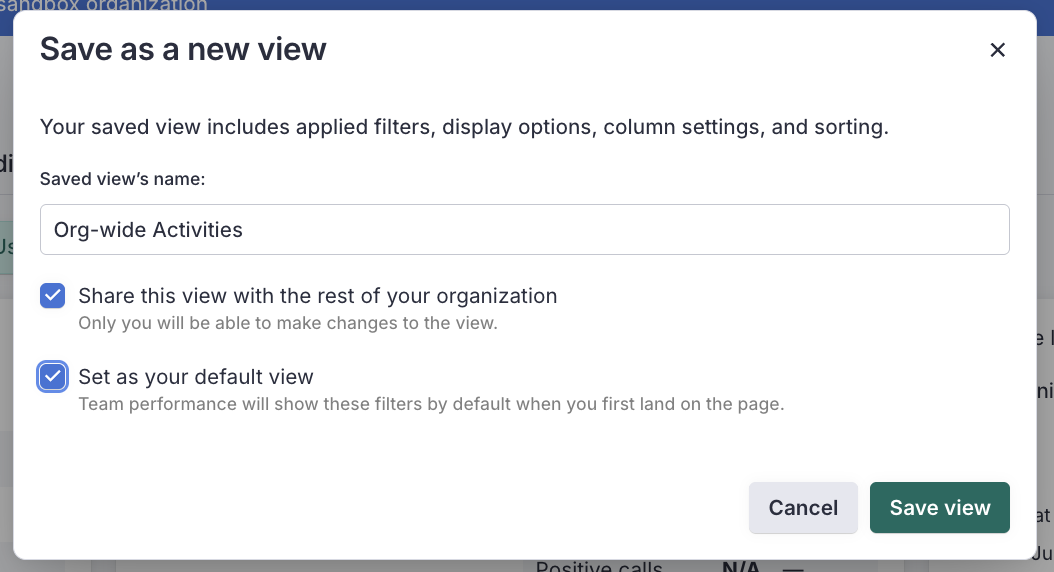Click the 'Save as a new view' heading
This screenshot has width=1054, height=572.
pyautogui.click(x=183, y=49)
